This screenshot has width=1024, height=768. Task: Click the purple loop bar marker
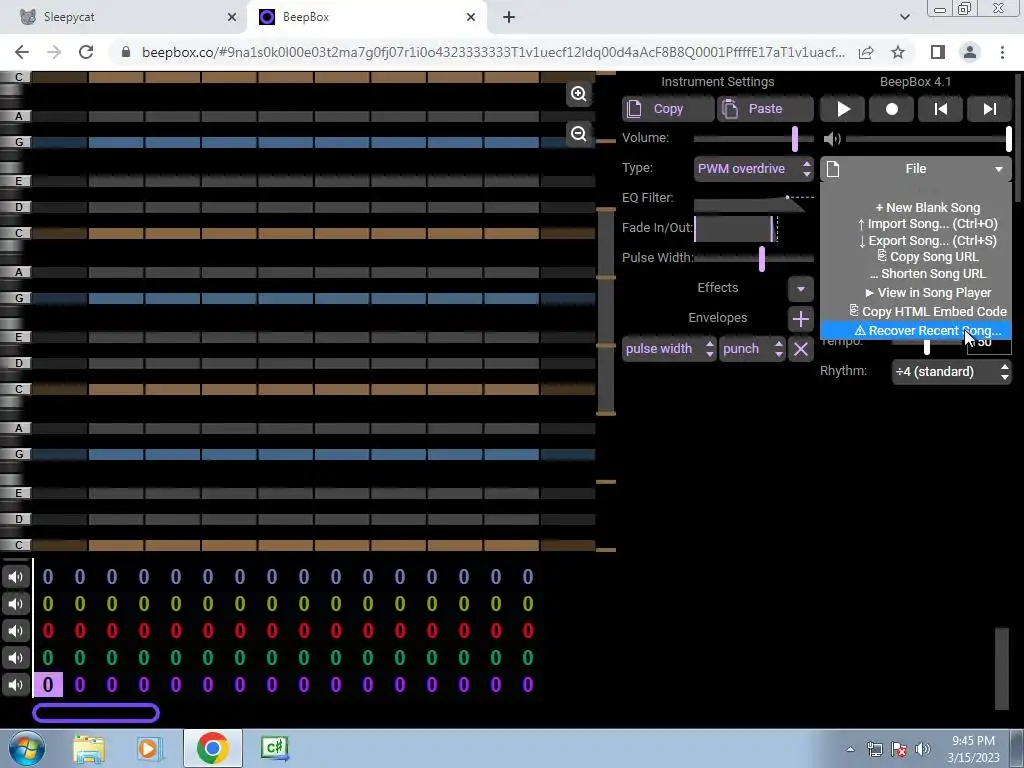[x=96, y=713]
